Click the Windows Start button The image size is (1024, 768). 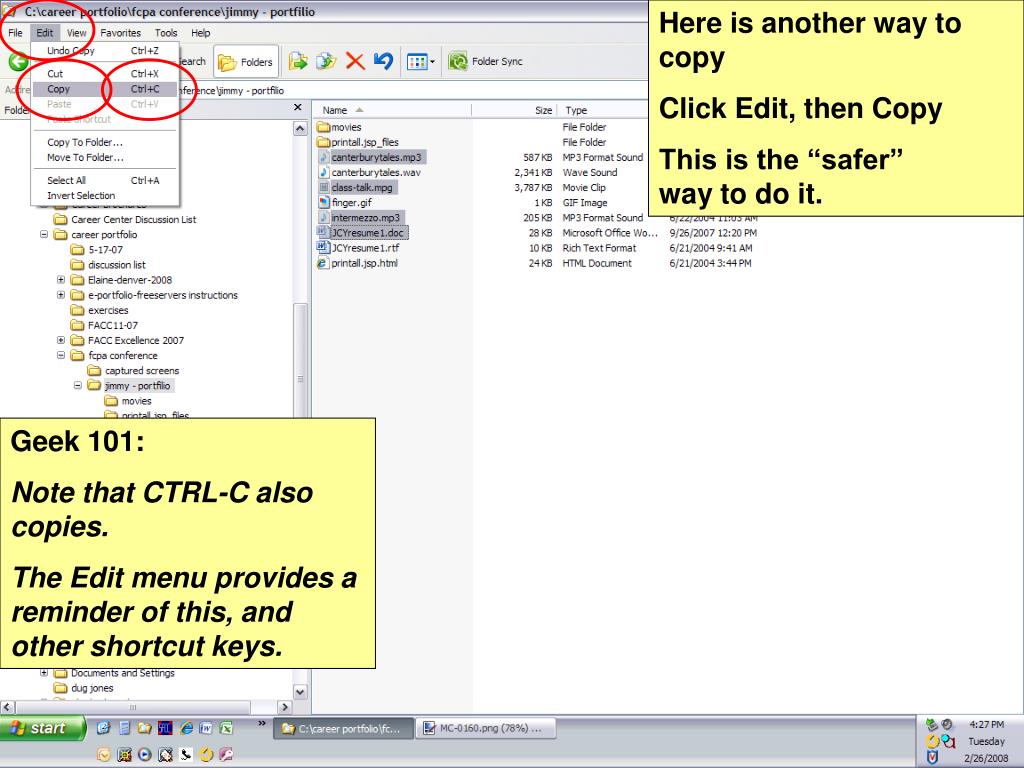pyautogui.click(x=43, y=728)
